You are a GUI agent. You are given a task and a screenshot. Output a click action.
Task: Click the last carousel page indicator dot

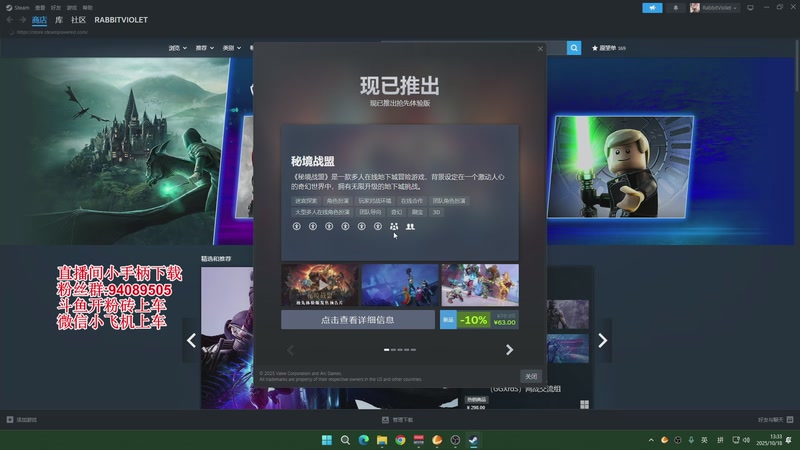413,349
